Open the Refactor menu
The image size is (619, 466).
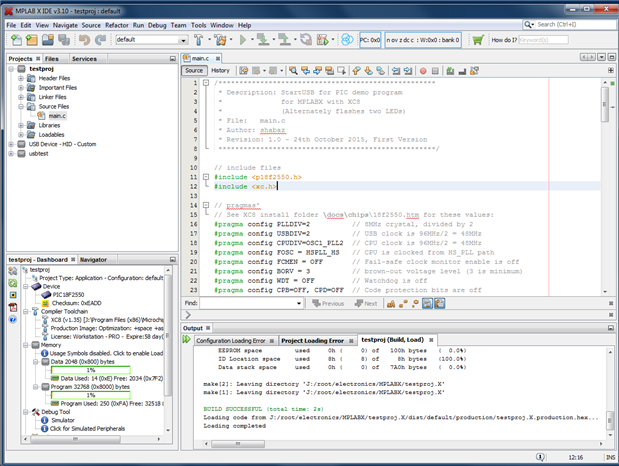click(x=117, y=24)
